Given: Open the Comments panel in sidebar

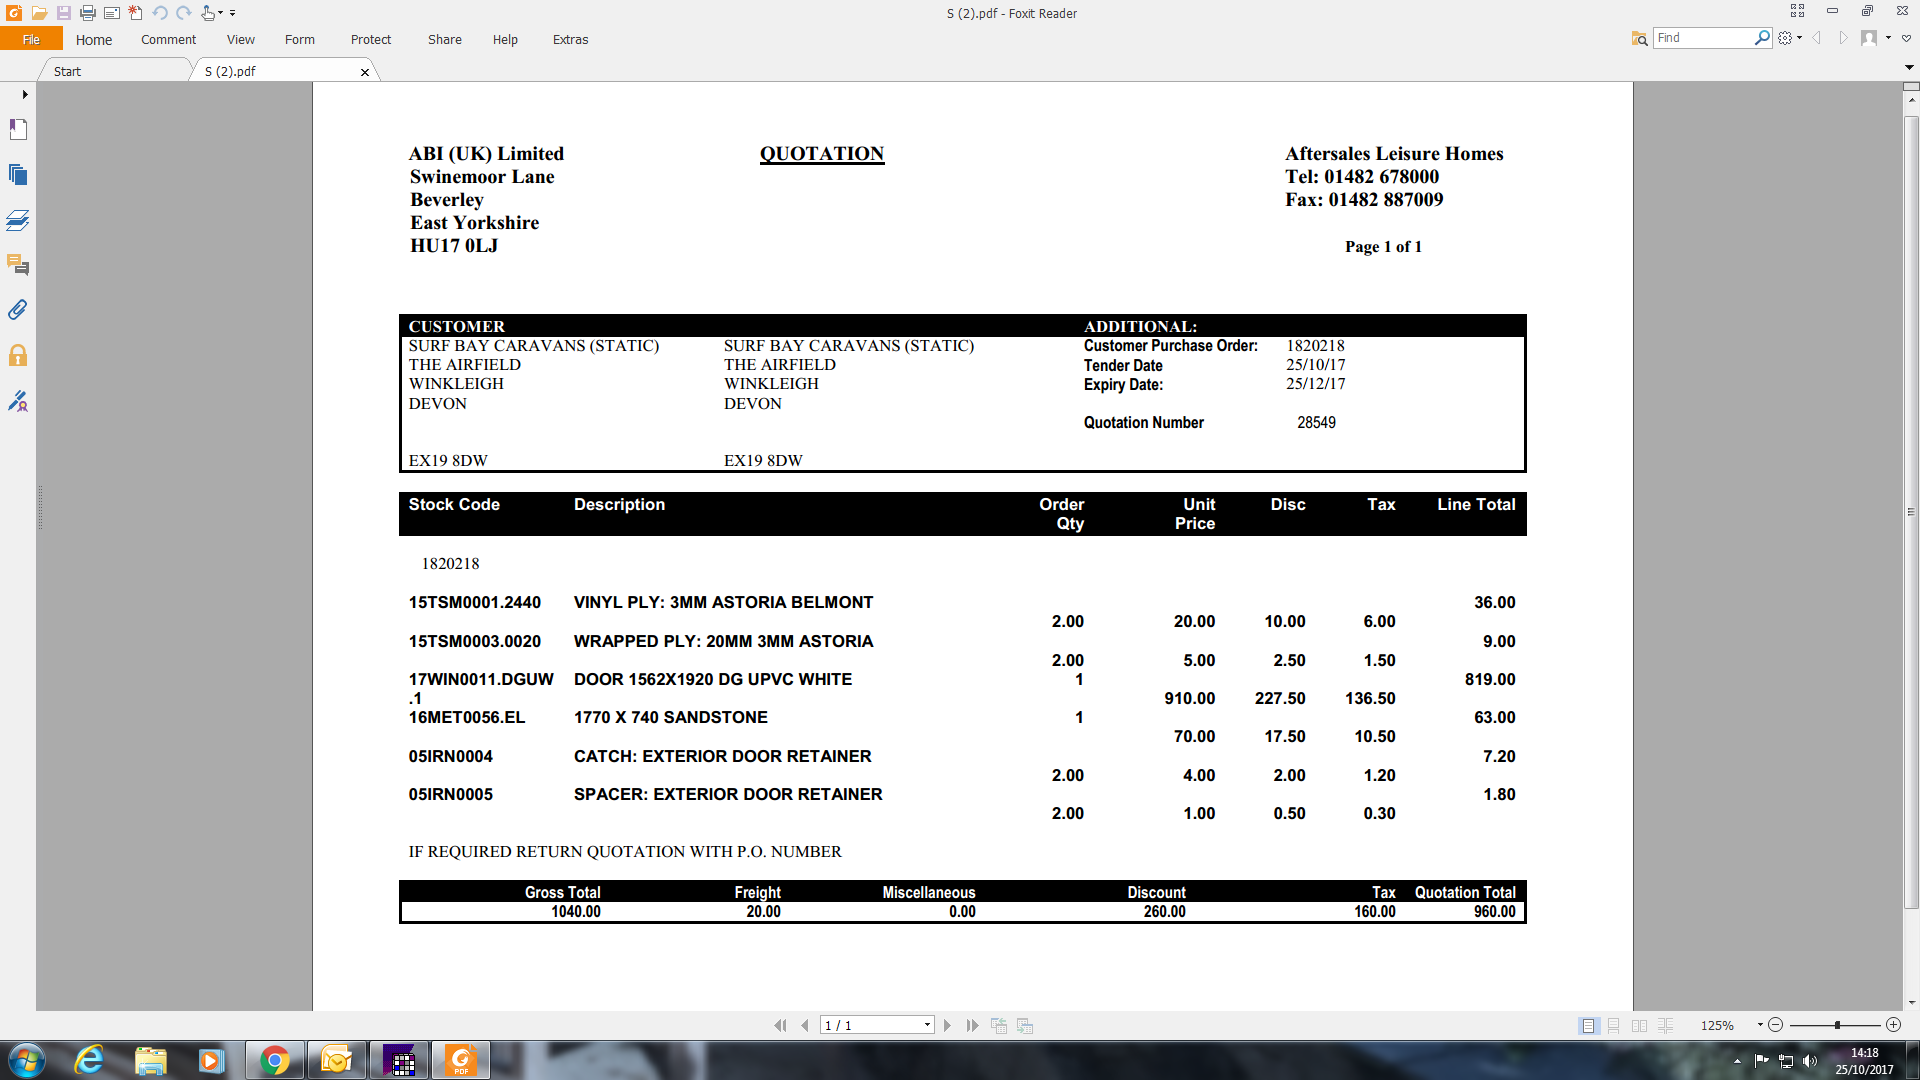Looking at the screenshot, I should click(18, 265).
